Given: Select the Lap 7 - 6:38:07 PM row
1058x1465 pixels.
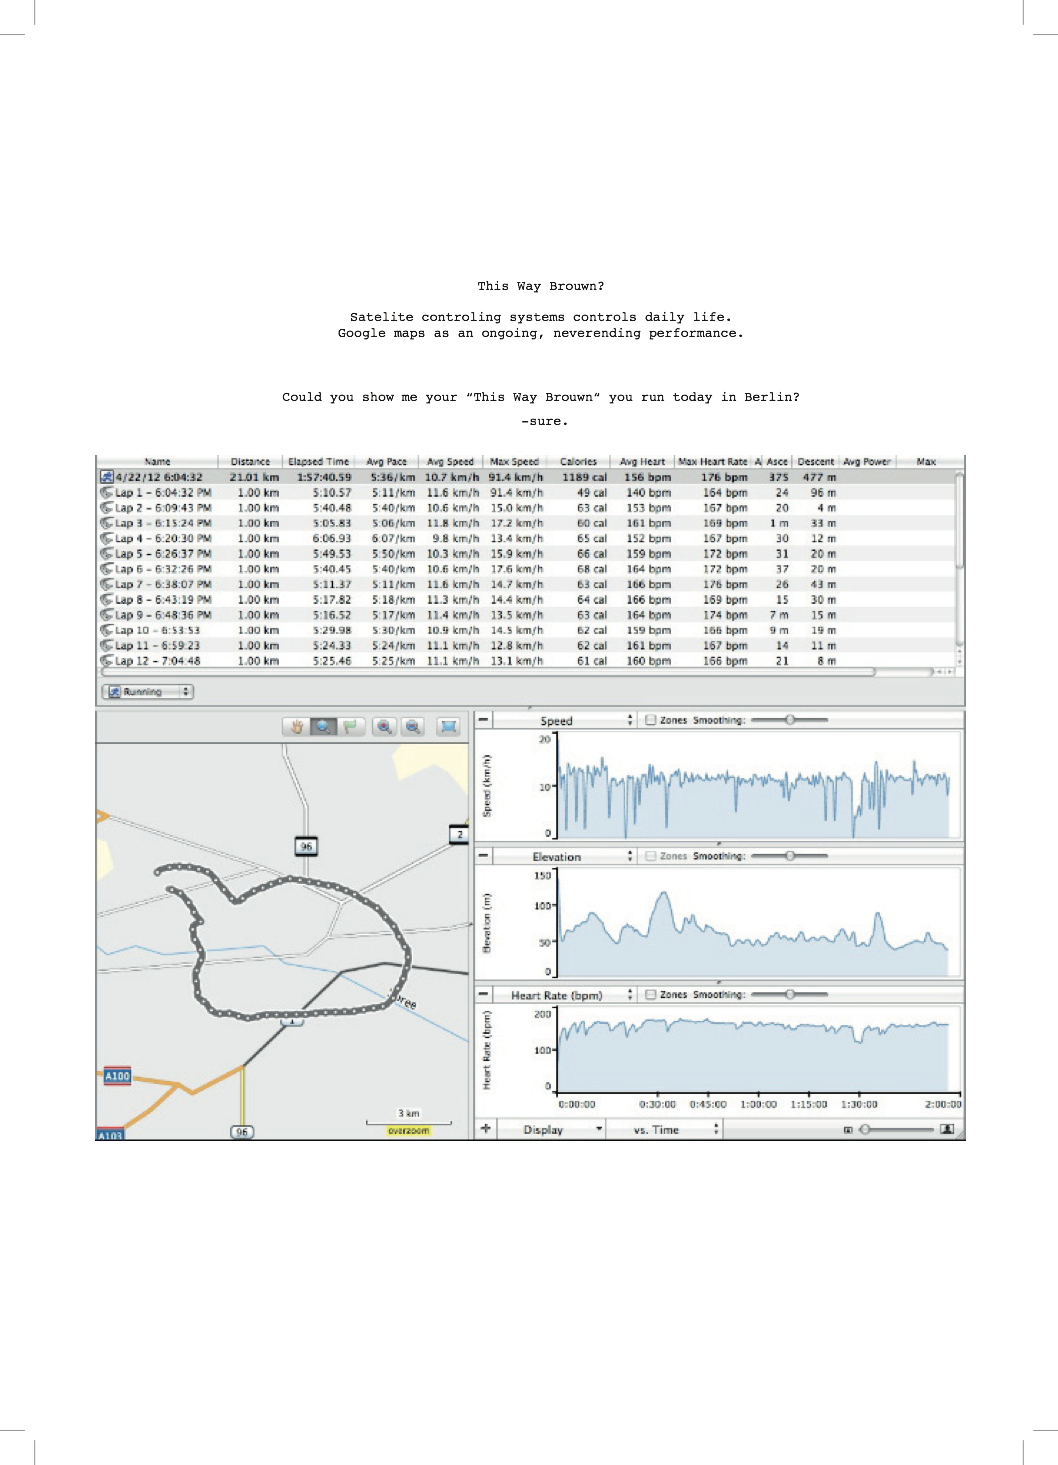Looking at the screenshot, I should tap(526, 584).
